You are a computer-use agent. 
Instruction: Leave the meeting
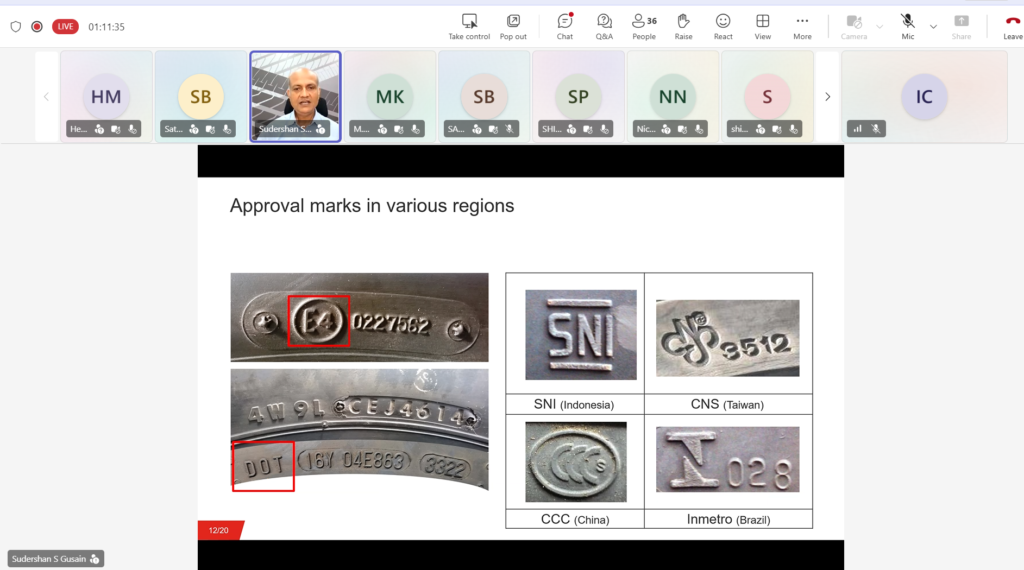[1012, 27]
